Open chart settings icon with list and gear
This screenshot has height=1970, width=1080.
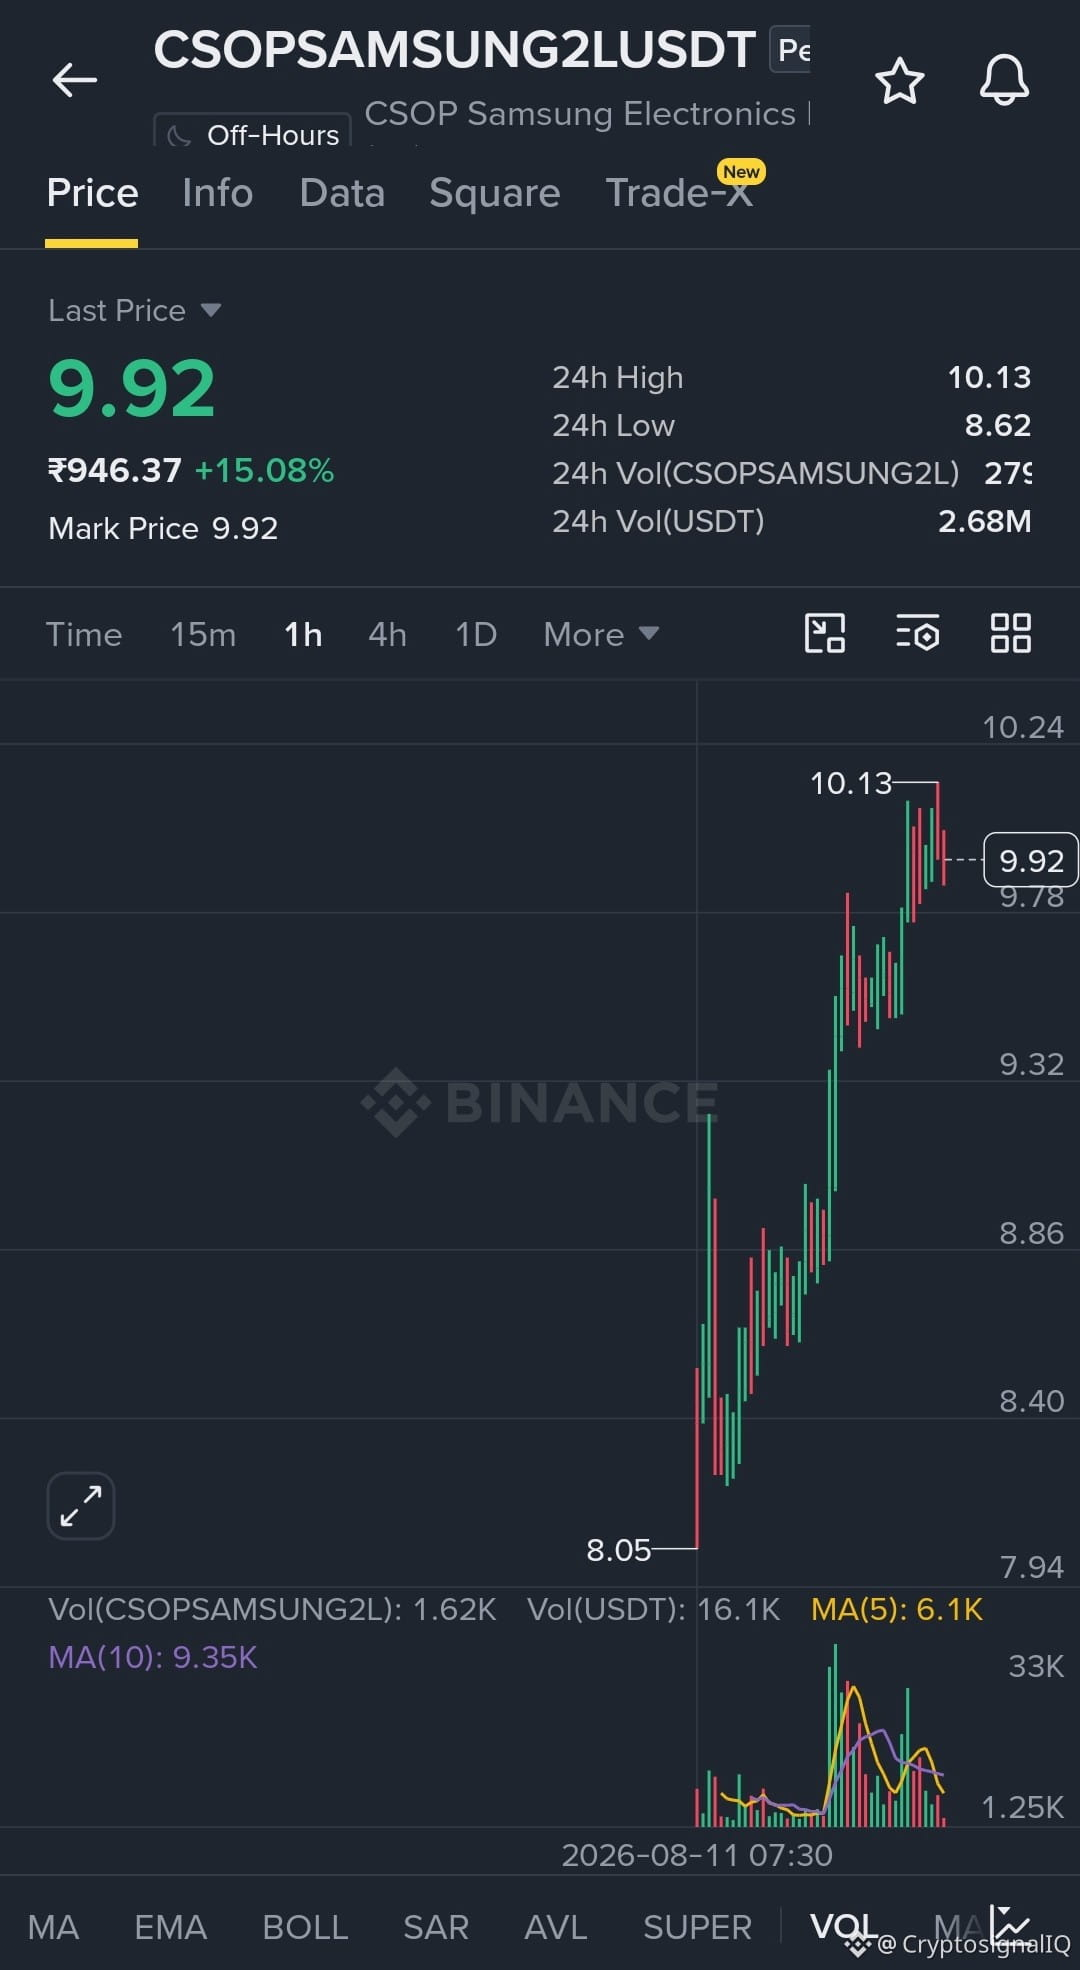pos(917,633)
